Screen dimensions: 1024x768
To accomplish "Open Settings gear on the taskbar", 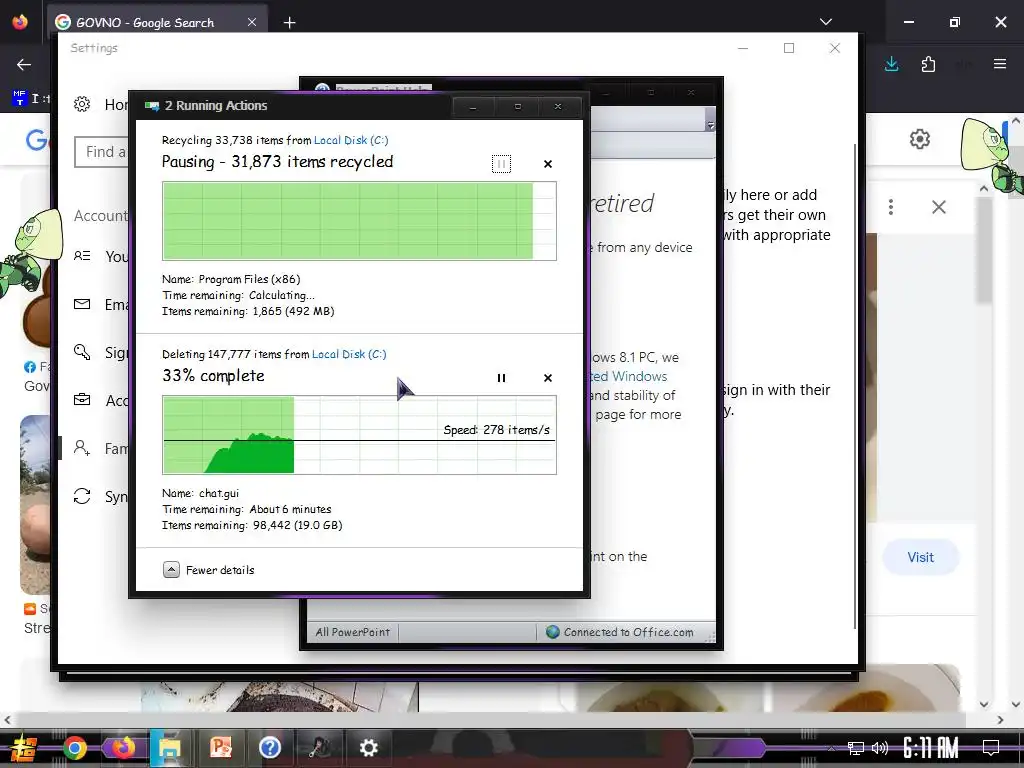I will click(368, 748).
